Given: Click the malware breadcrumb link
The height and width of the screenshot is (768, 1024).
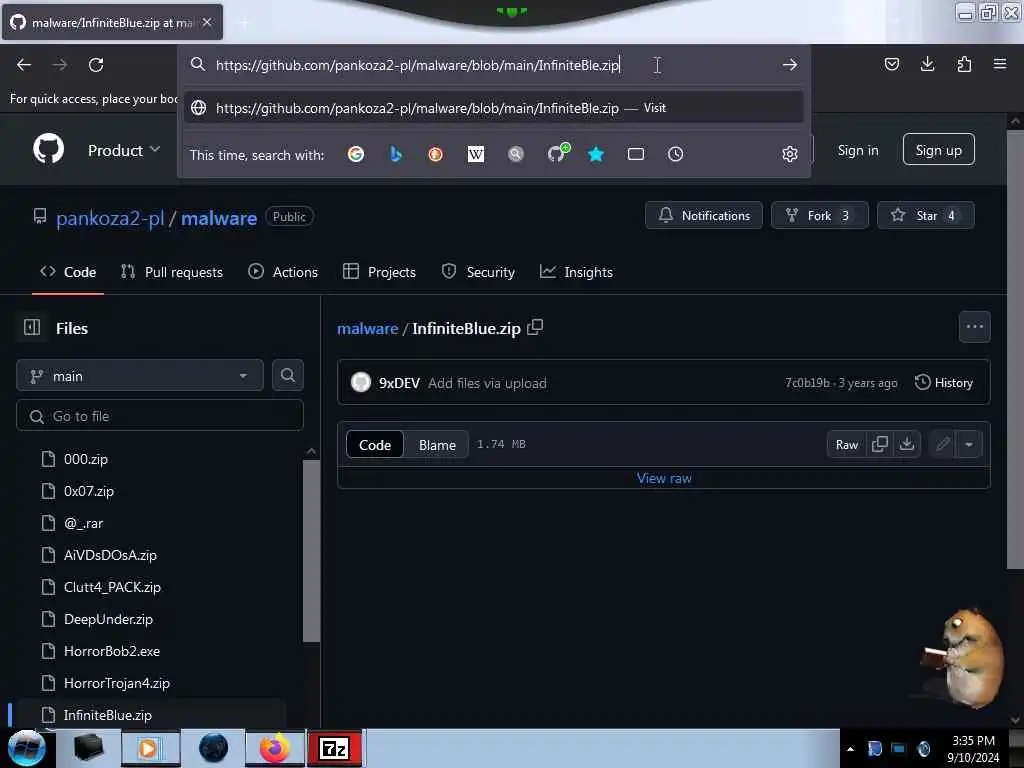Looking at the screenshot, I should 367,328.
